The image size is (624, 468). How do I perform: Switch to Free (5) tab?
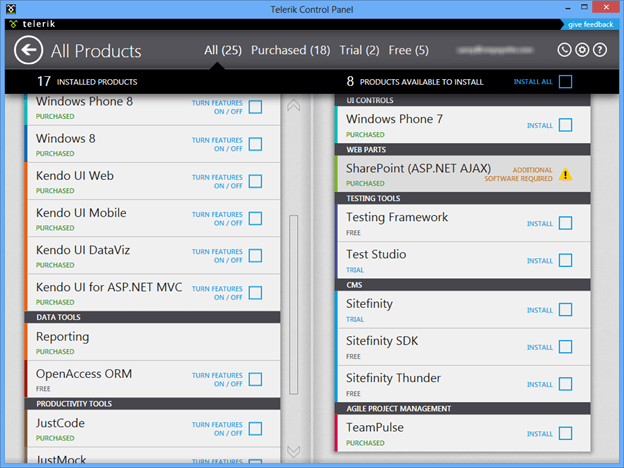point(409,50)
